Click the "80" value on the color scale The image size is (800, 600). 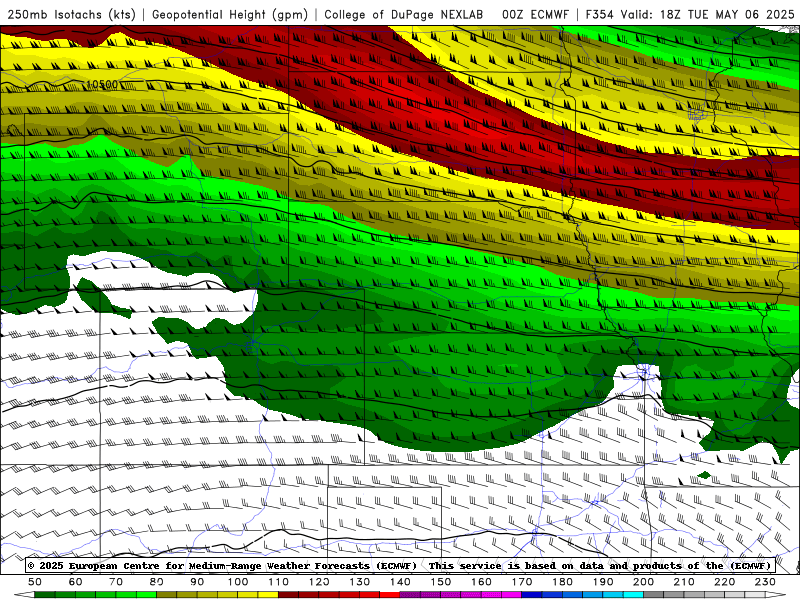tap(157, 582)
